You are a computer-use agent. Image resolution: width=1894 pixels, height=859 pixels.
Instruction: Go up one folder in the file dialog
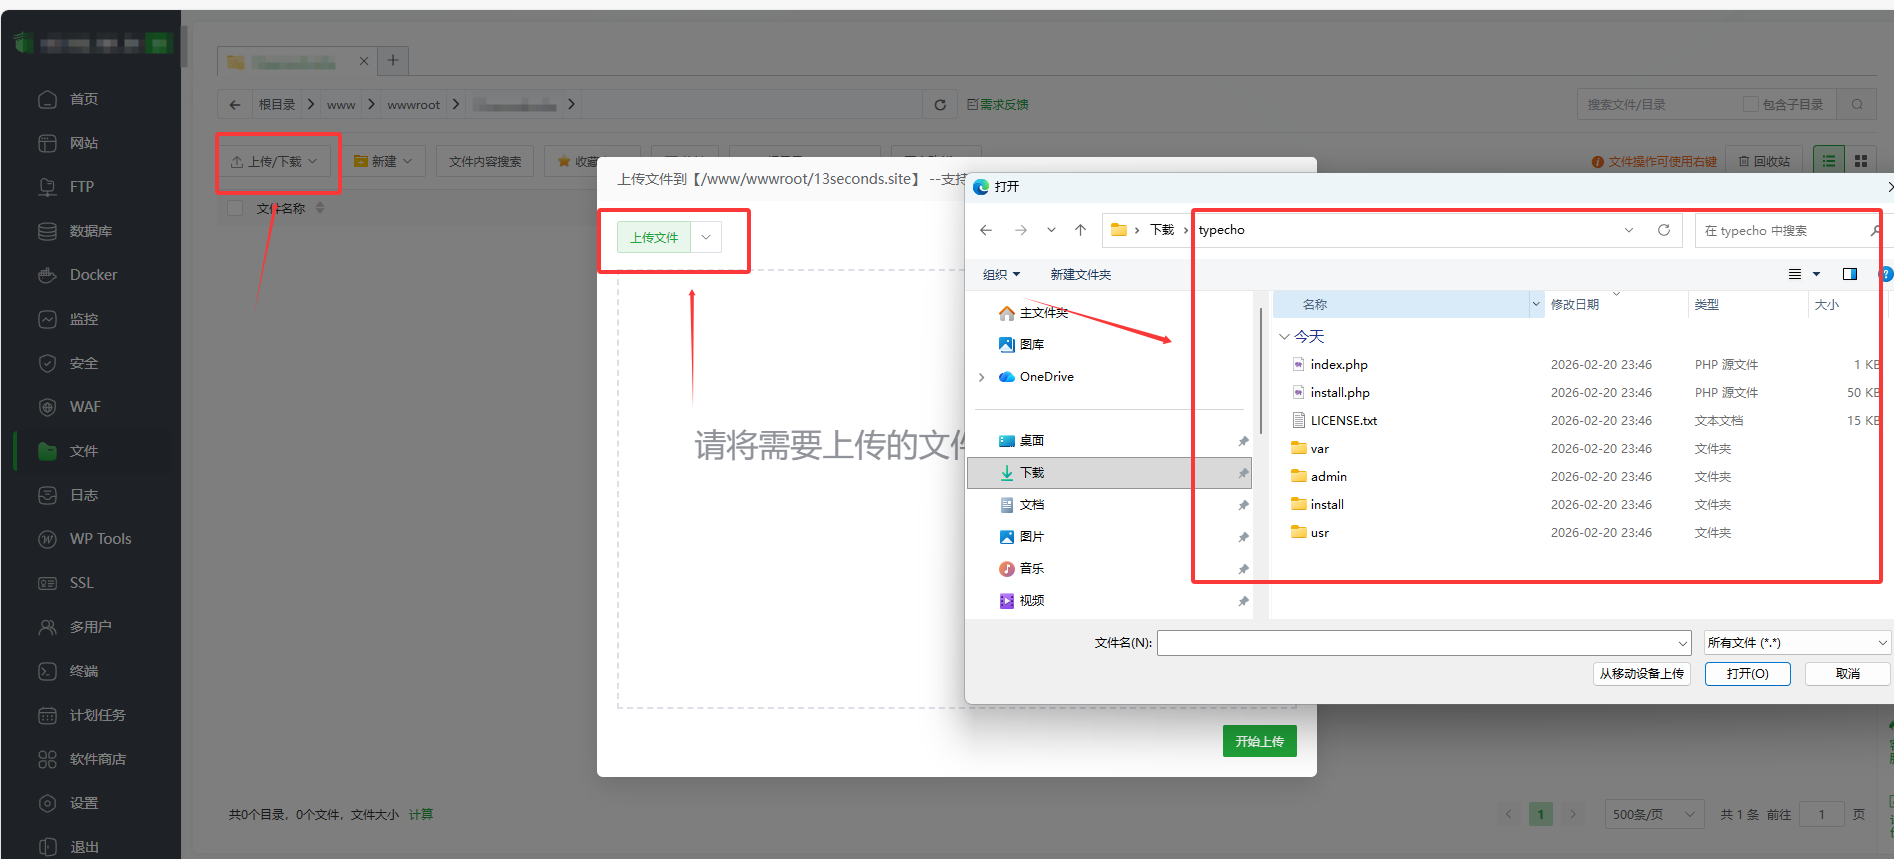1080,230
